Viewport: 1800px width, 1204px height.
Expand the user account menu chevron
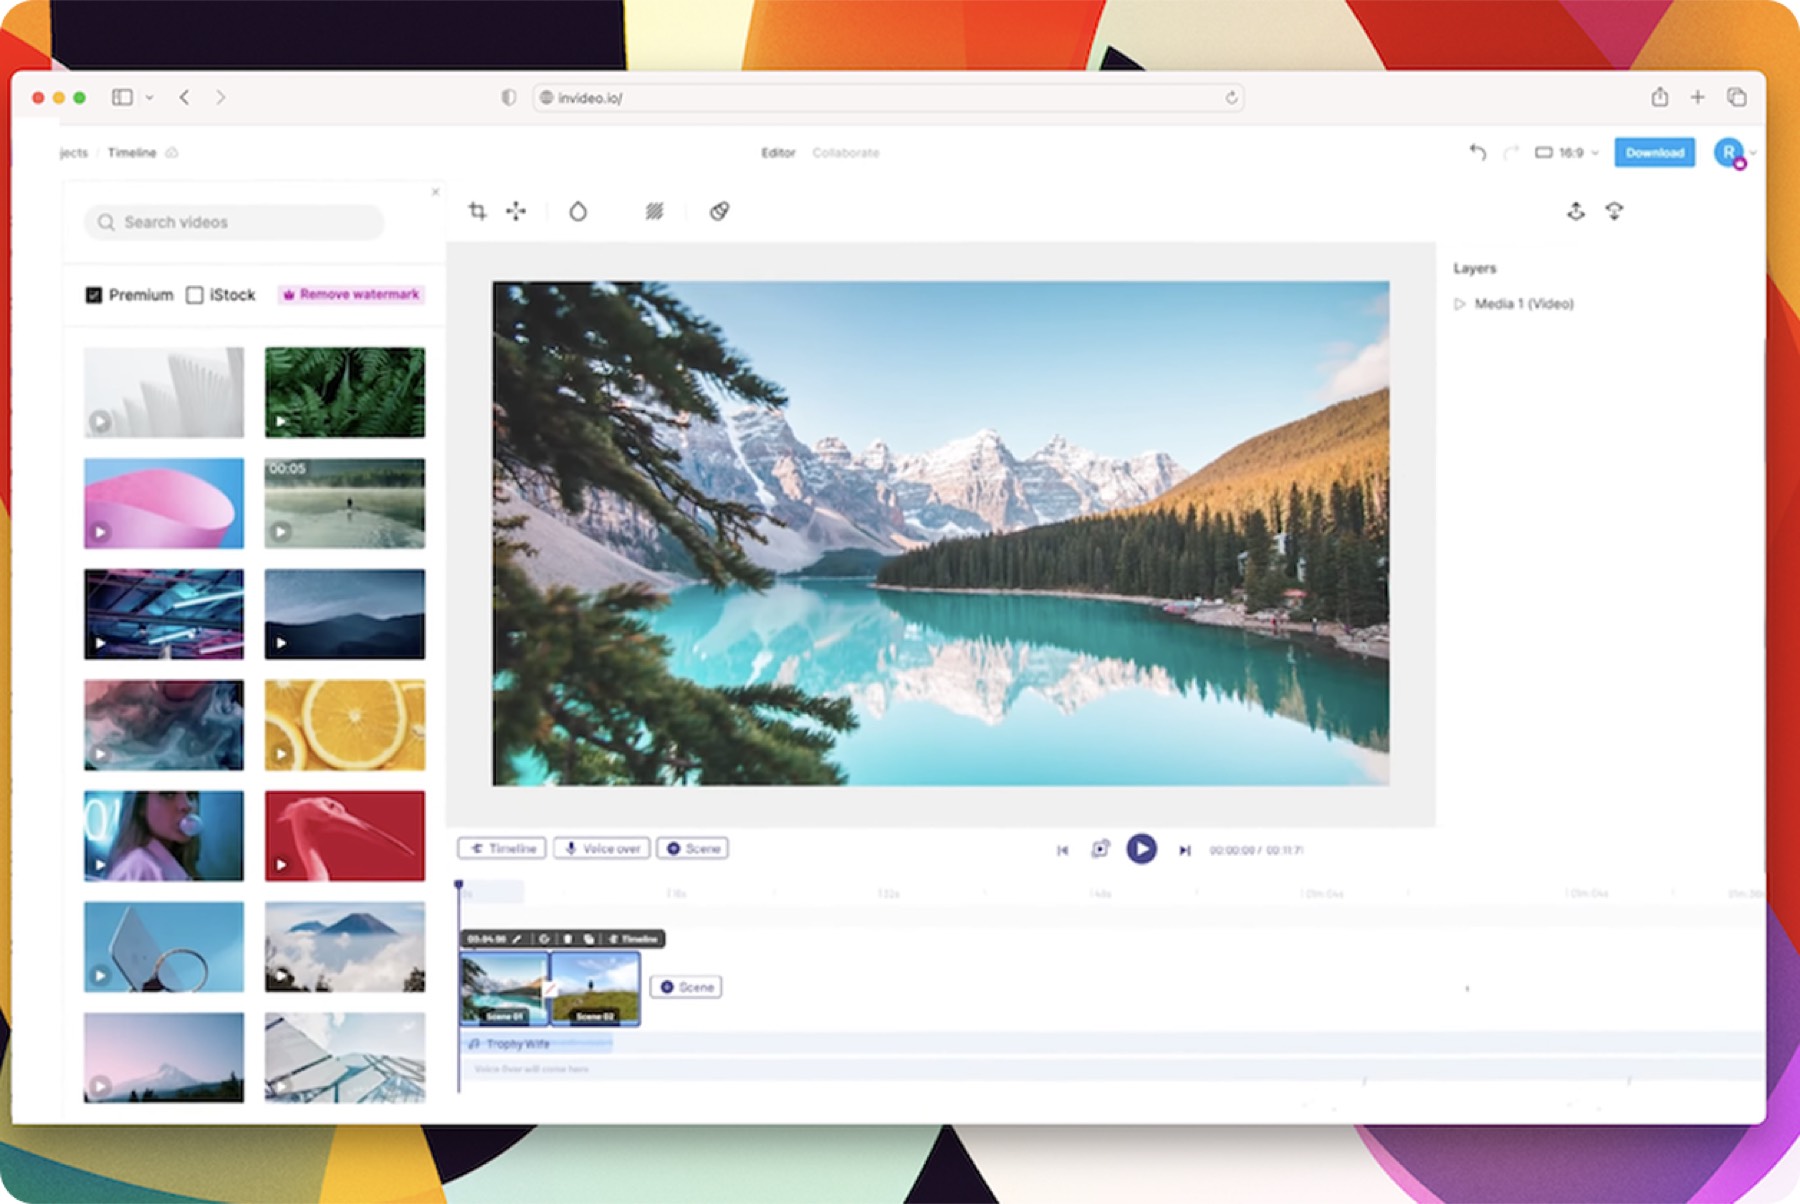click(1754, 153)
